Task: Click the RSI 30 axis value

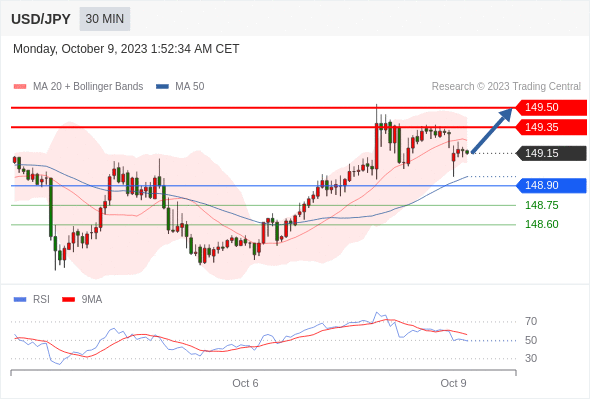Action: [x=531, y=358]
